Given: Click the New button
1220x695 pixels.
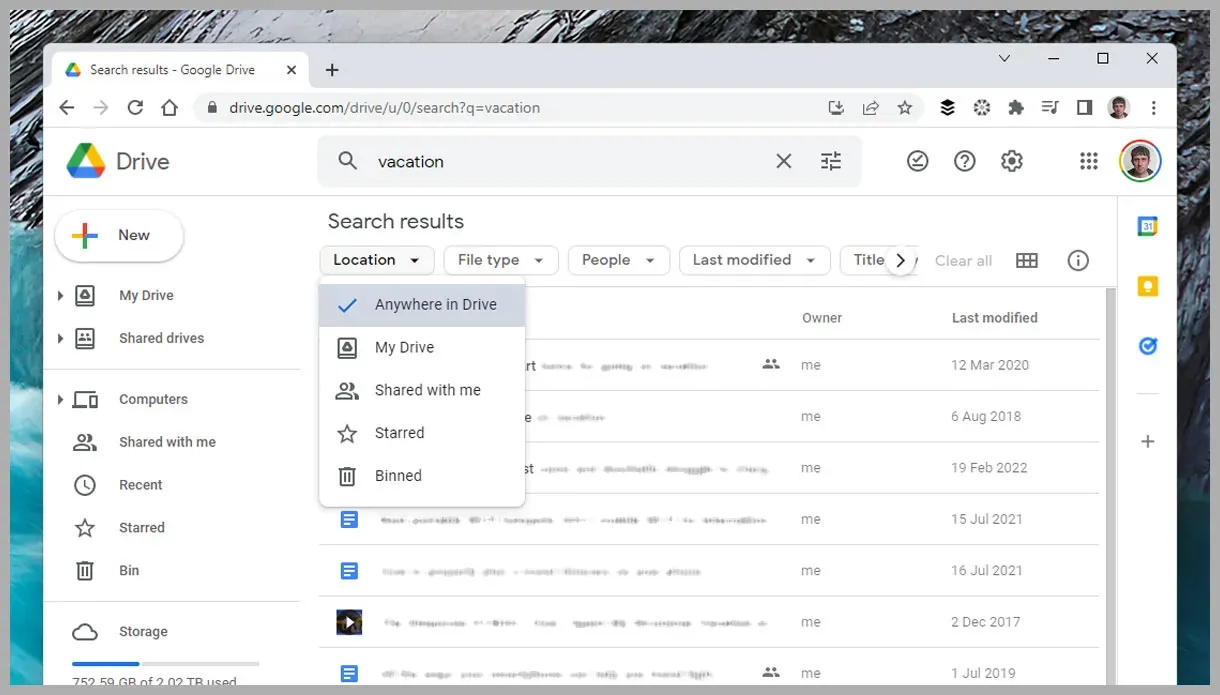Looking at the screenshot, I should (x=119, y=235).
